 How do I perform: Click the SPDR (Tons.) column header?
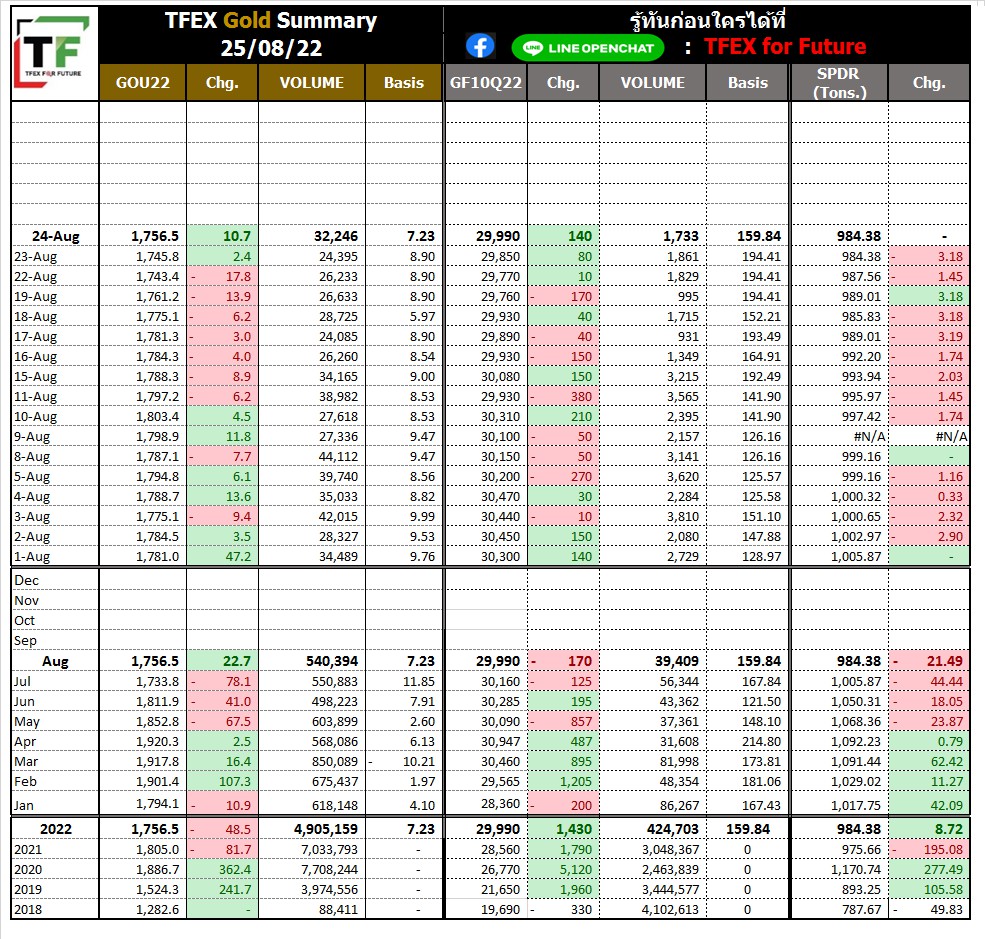coord(839,82)
